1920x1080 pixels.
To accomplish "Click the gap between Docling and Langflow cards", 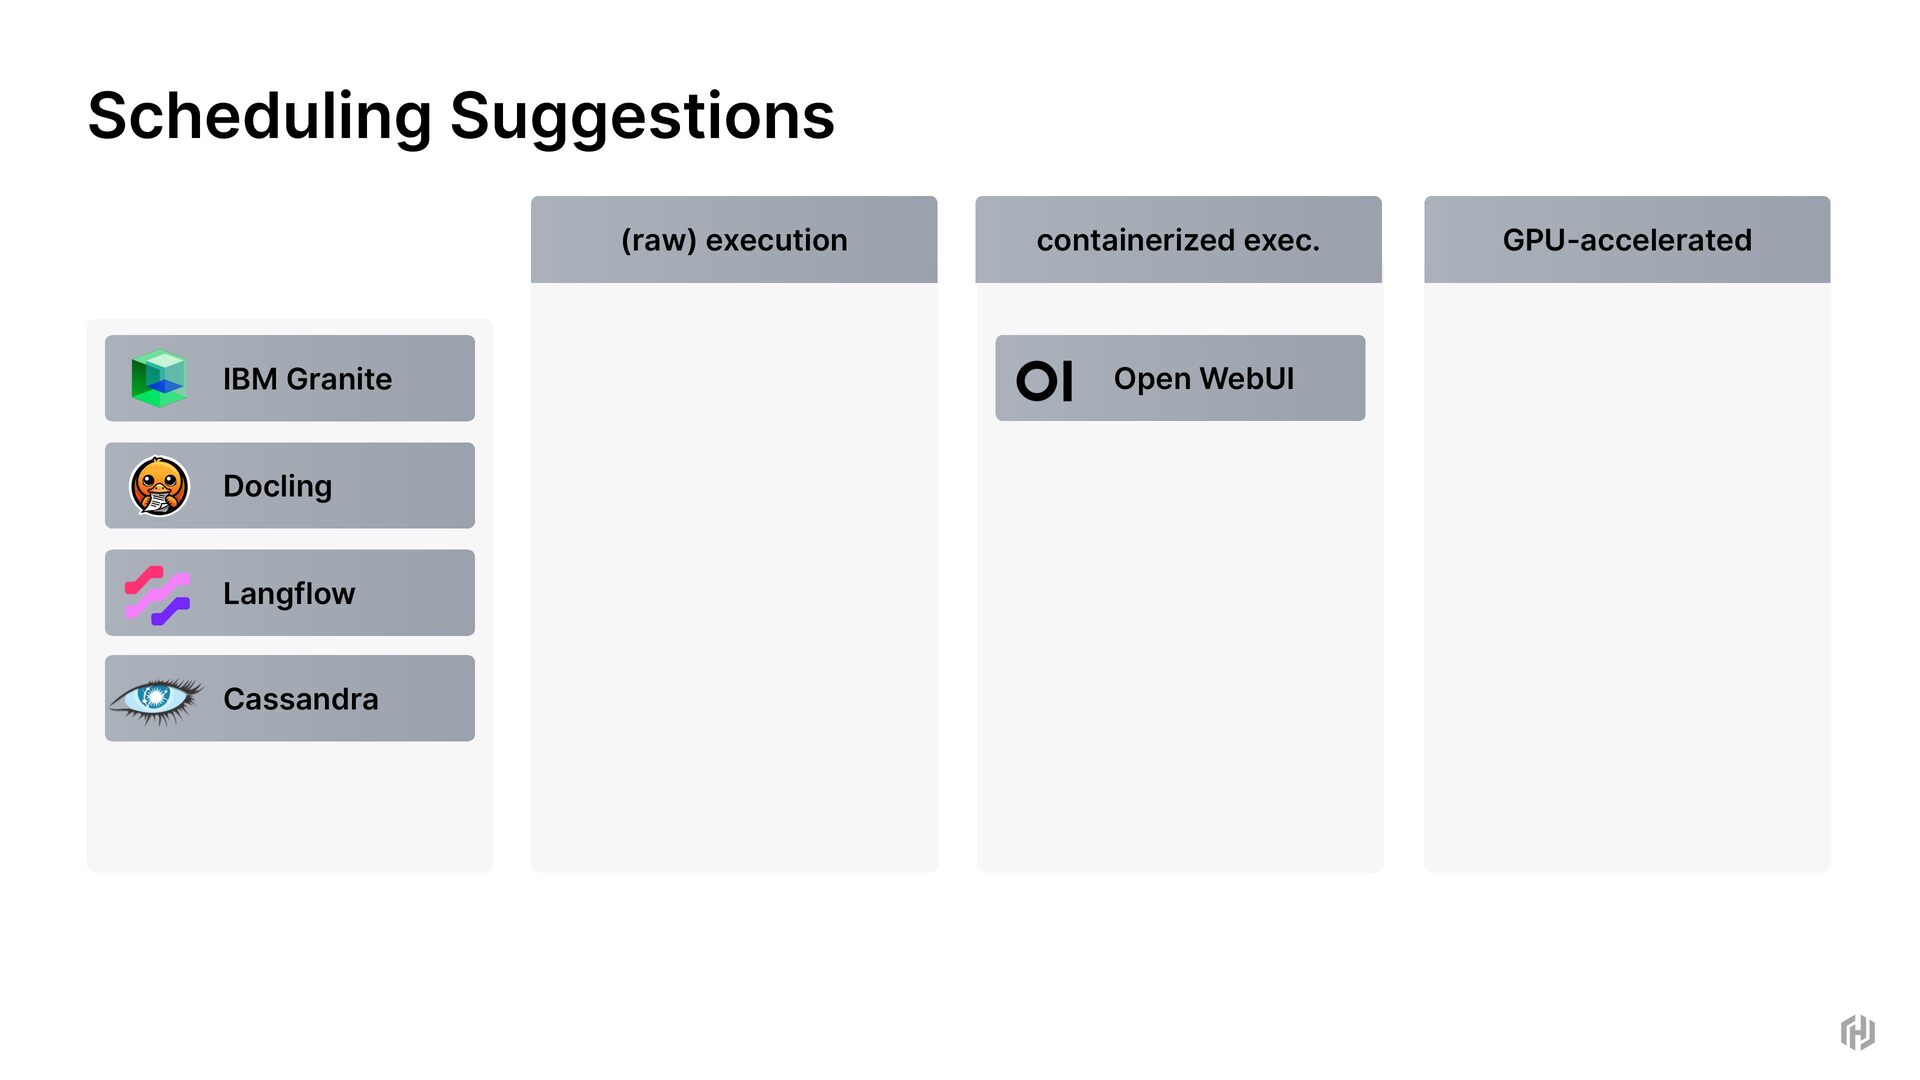I will click(290, 539).
